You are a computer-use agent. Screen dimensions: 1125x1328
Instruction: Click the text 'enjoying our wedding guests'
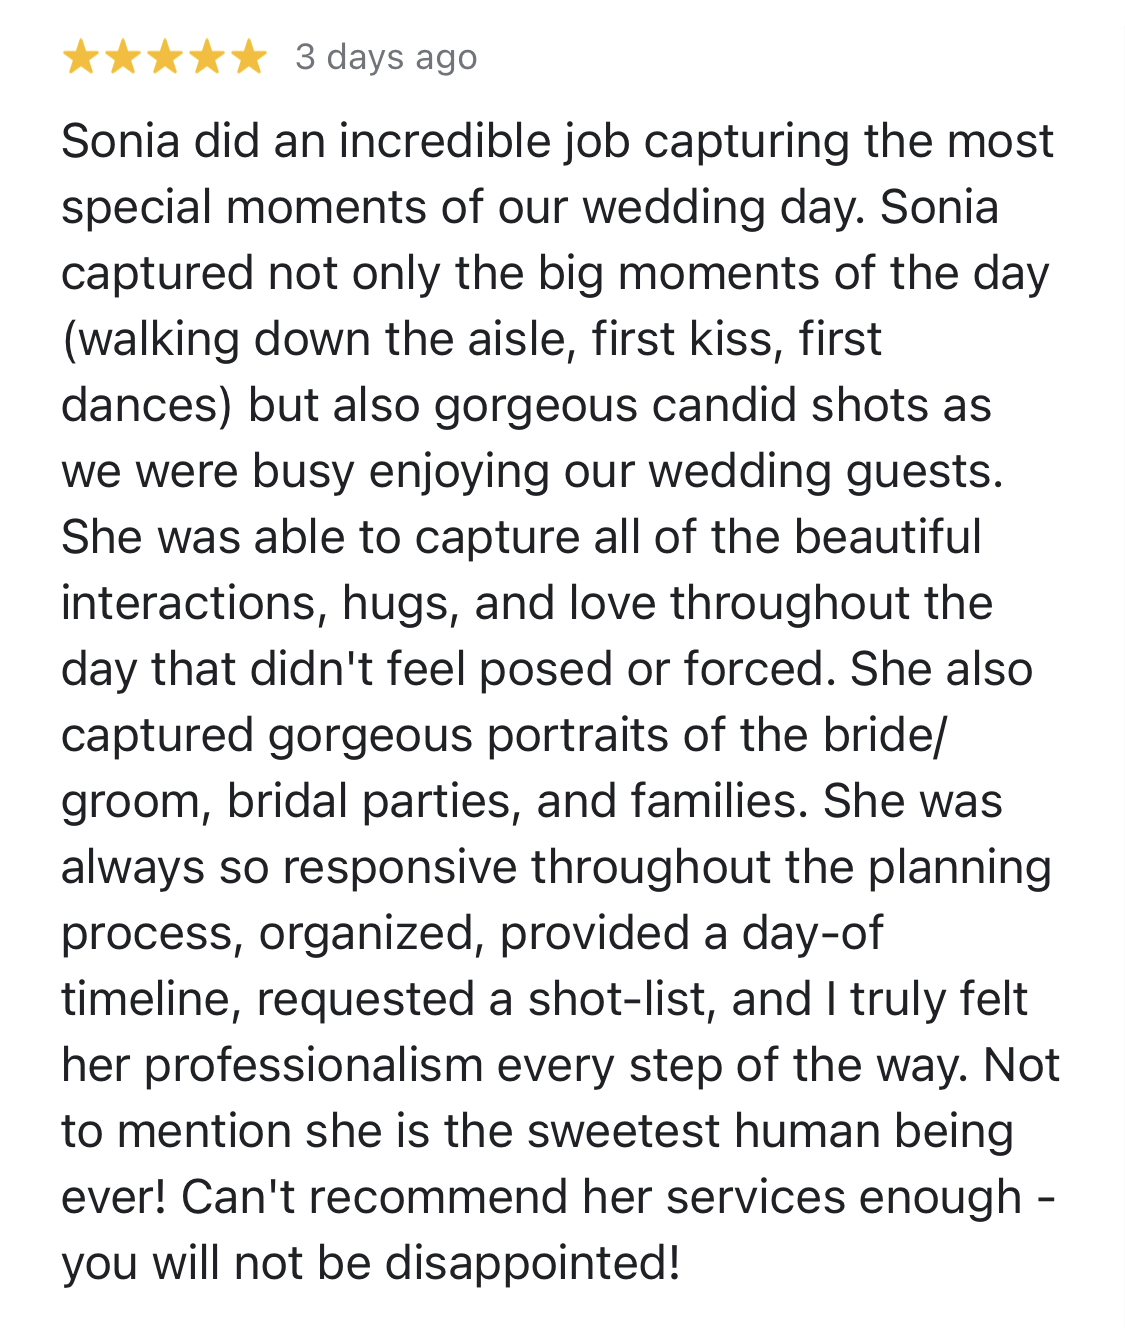tap(685, 473)
